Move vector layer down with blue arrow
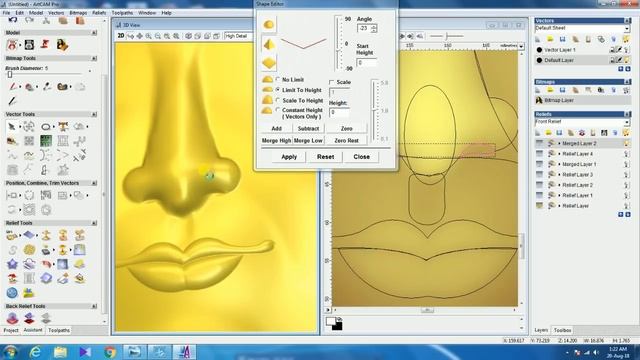The width and height of the screenshot is (640, 360). [628, 69]
